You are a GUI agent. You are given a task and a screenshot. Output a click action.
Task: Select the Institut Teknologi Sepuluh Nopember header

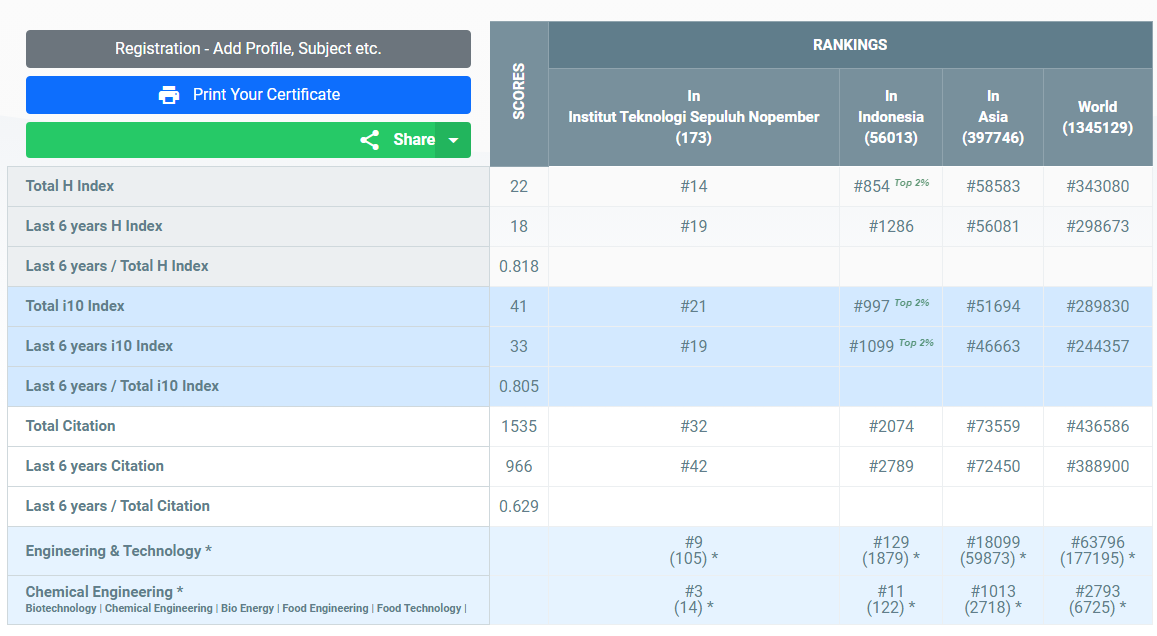click(x=693, y=117)
